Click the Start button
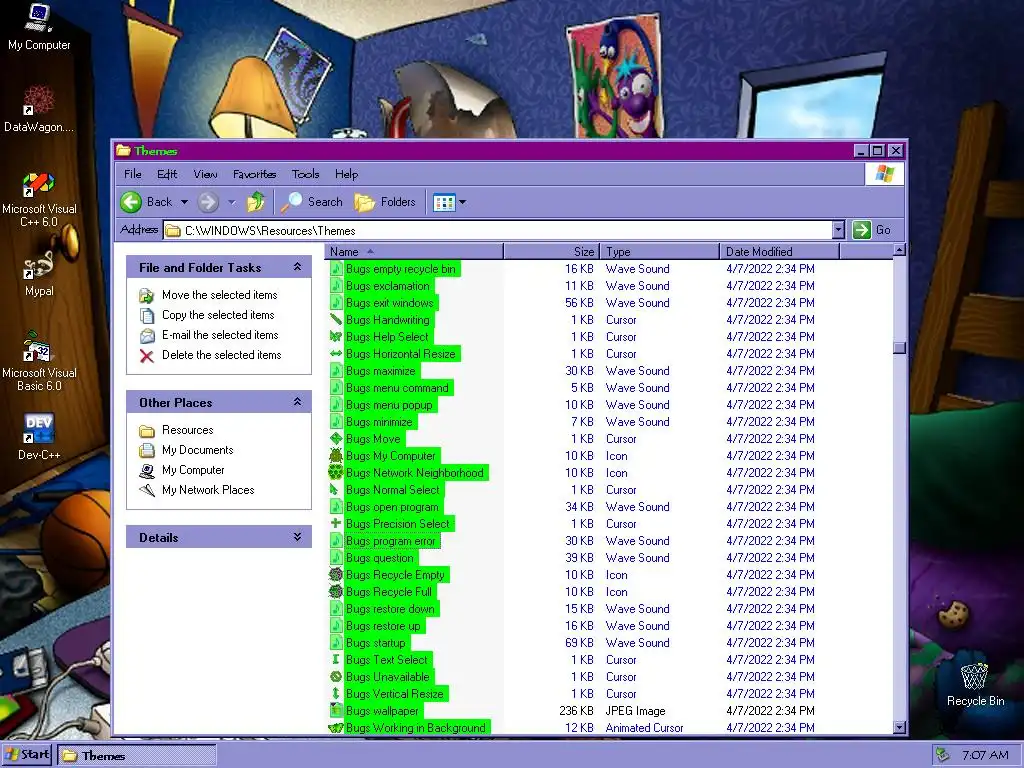Viewport: 1024px width, 768px height. pyautogui.click(x=27, y=754)
